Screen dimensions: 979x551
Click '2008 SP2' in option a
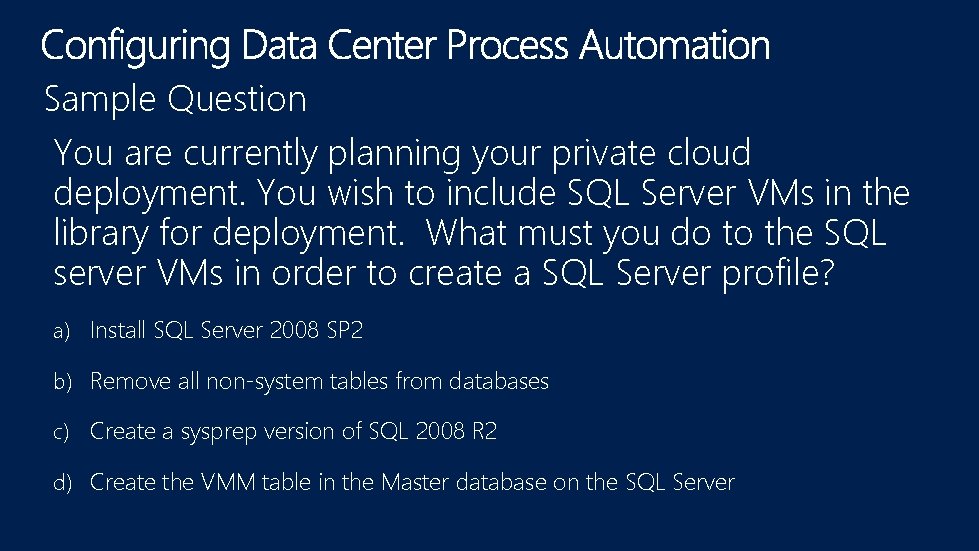coord(316,331)
